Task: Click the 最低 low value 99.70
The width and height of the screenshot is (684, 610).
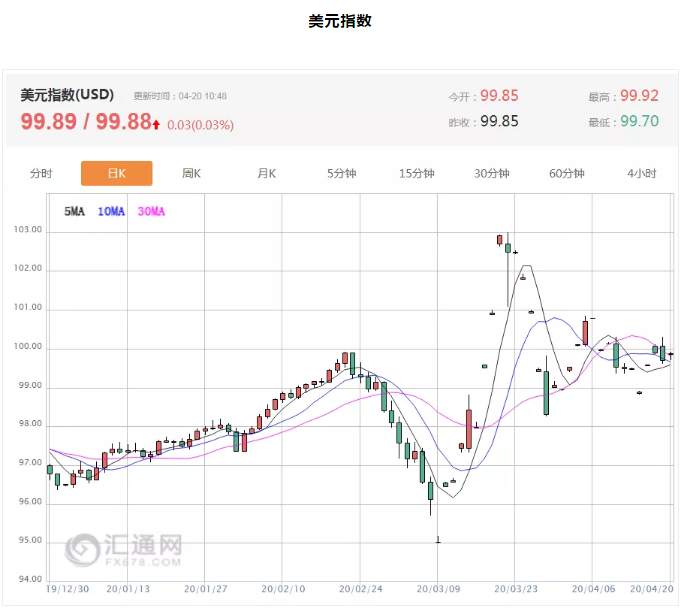Action: [640, 121]
